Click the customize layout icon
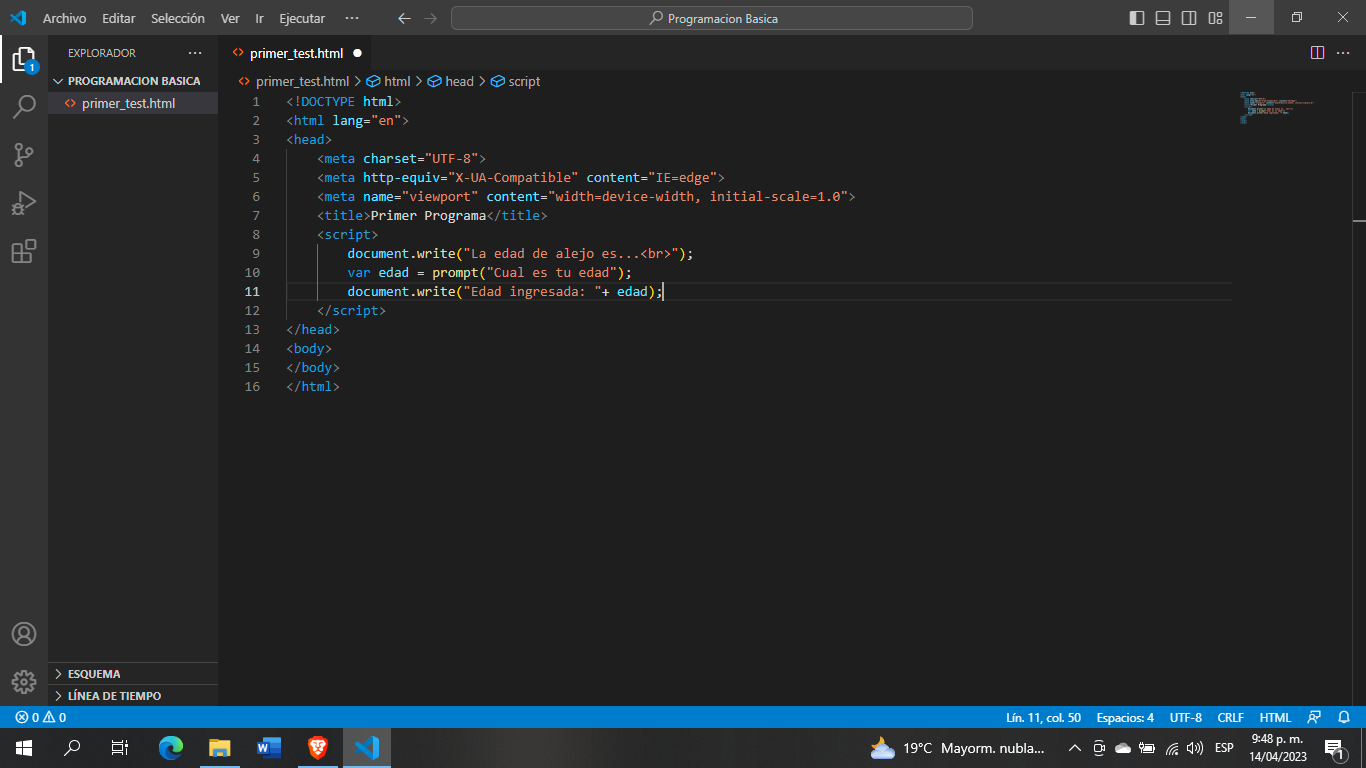The image size is (1366, 768). tap(1216, 18)
